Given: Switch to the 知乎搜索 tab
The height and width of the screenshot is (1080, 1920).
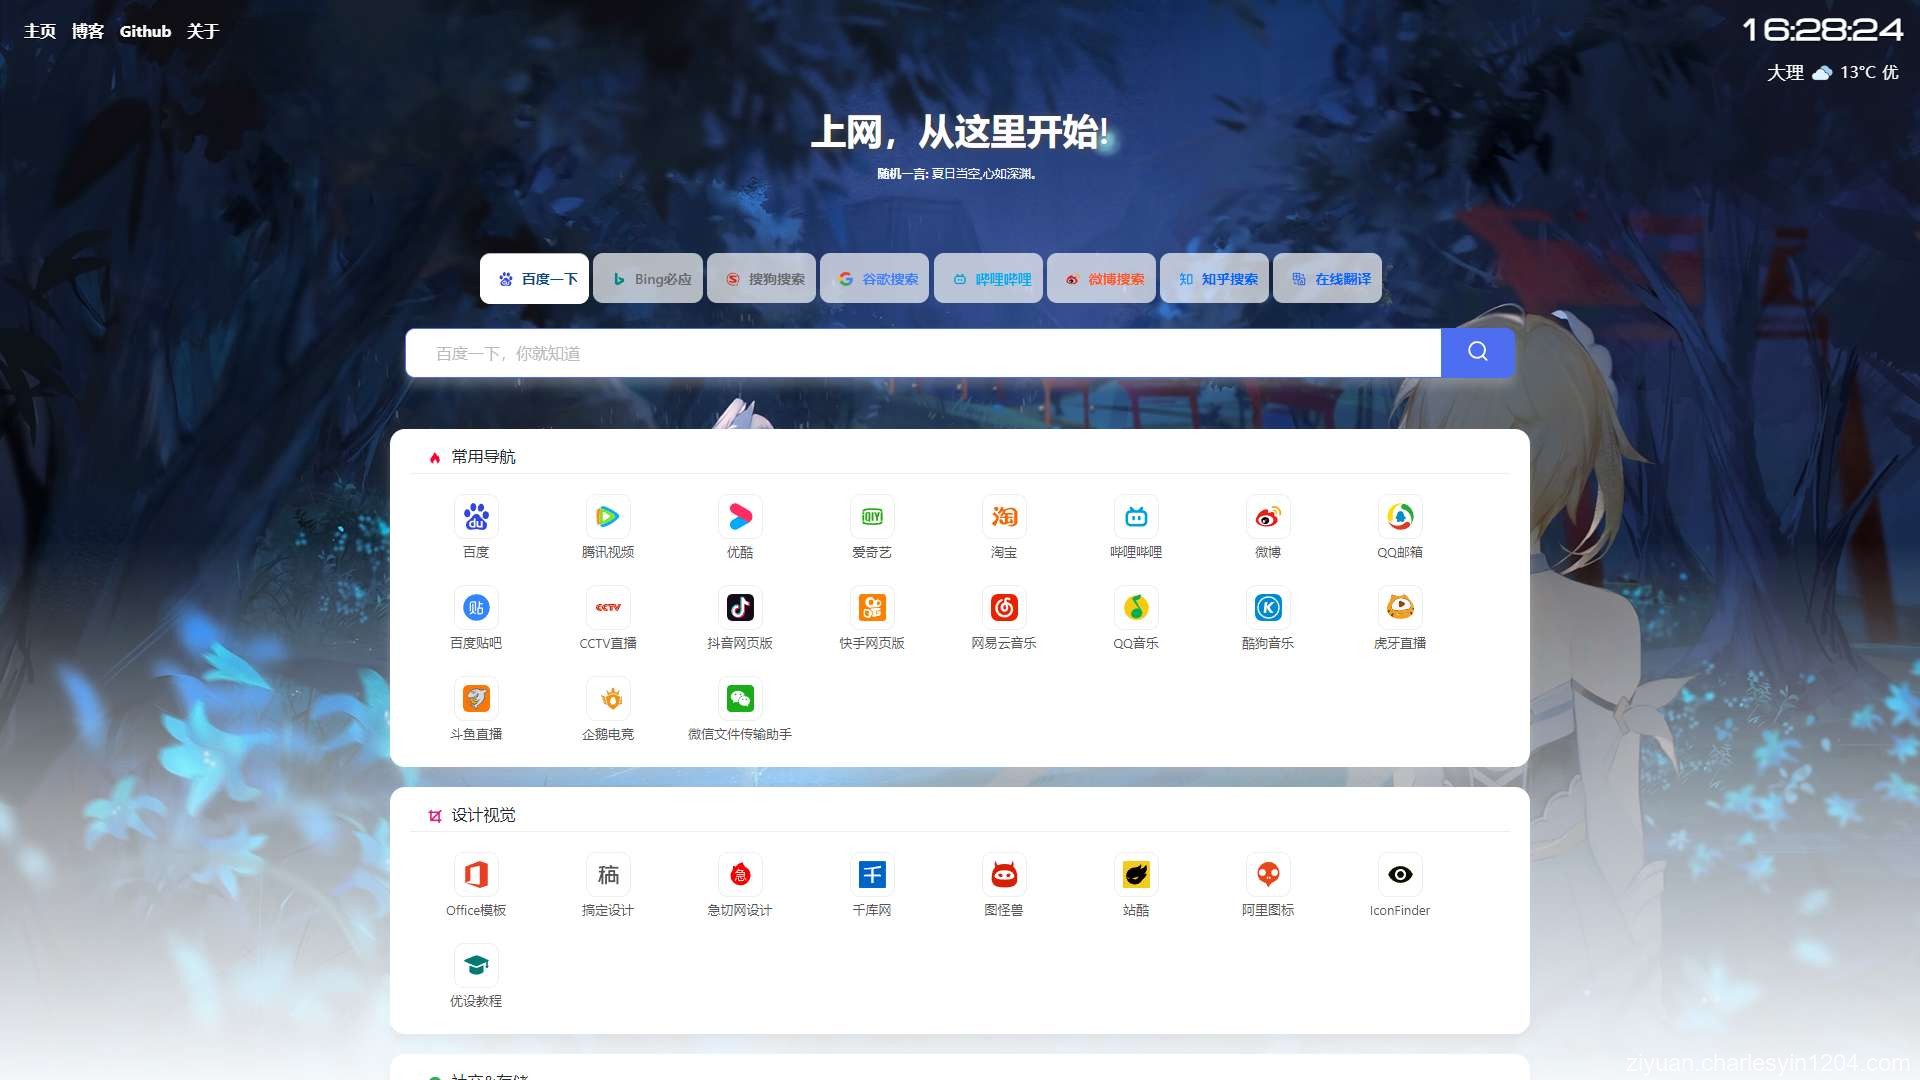Looking at the screenshot, I should tap(1213, 278).
